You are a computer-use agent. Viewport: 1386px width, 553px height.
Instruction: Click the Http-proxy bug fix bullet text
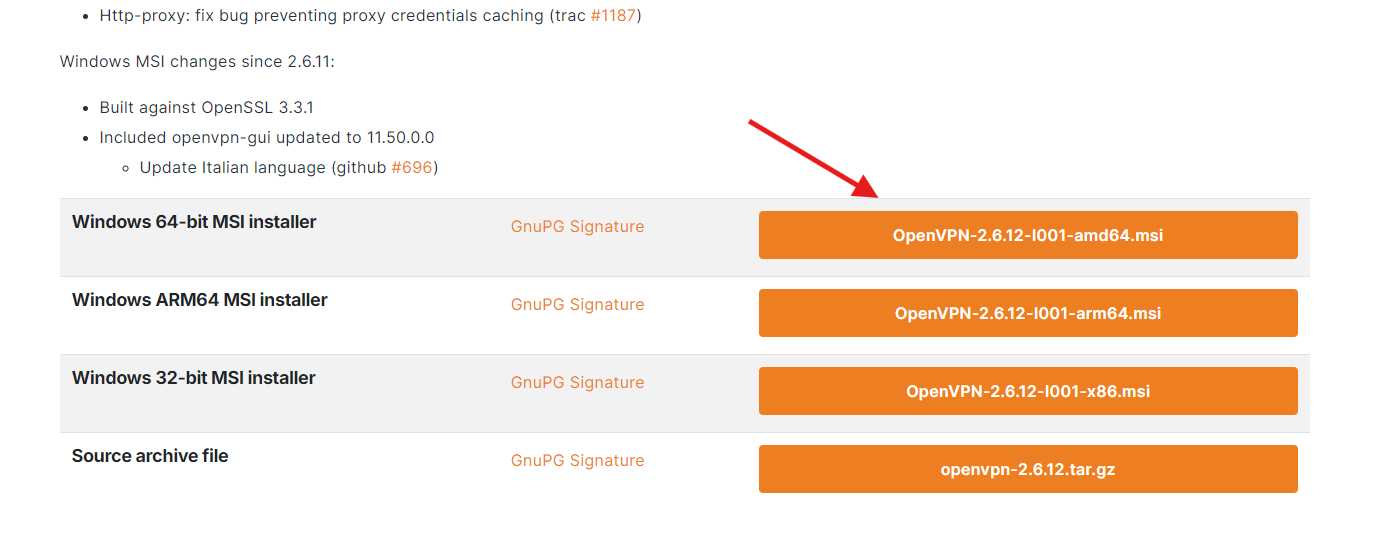[x=320, y=17]
